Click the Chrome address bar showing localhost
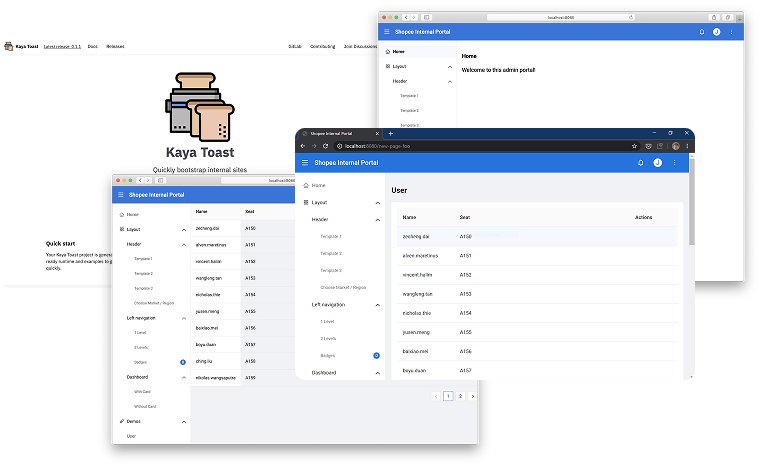The width and height of the screenshot is (761, 467). pos(486,146)
